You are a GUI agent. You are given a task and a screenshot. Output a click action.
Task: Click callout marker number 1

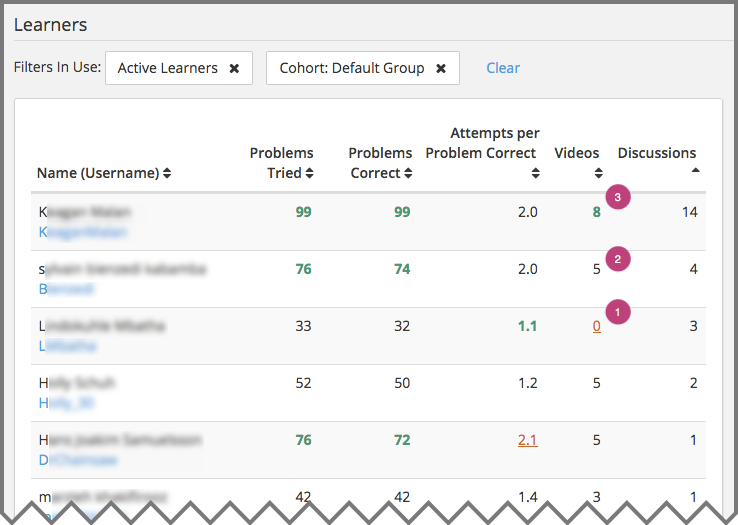coord(618,313)
